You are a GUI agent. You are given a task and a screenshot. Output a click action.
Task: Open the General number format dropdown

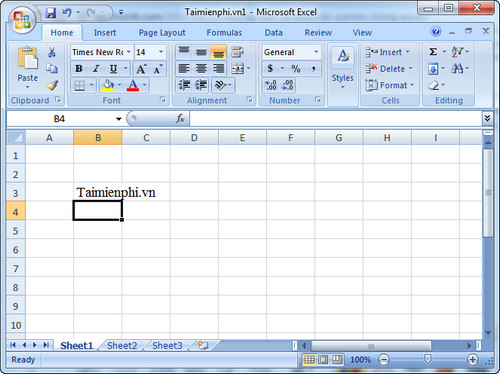pyautogui.click(x=316, y=52)
